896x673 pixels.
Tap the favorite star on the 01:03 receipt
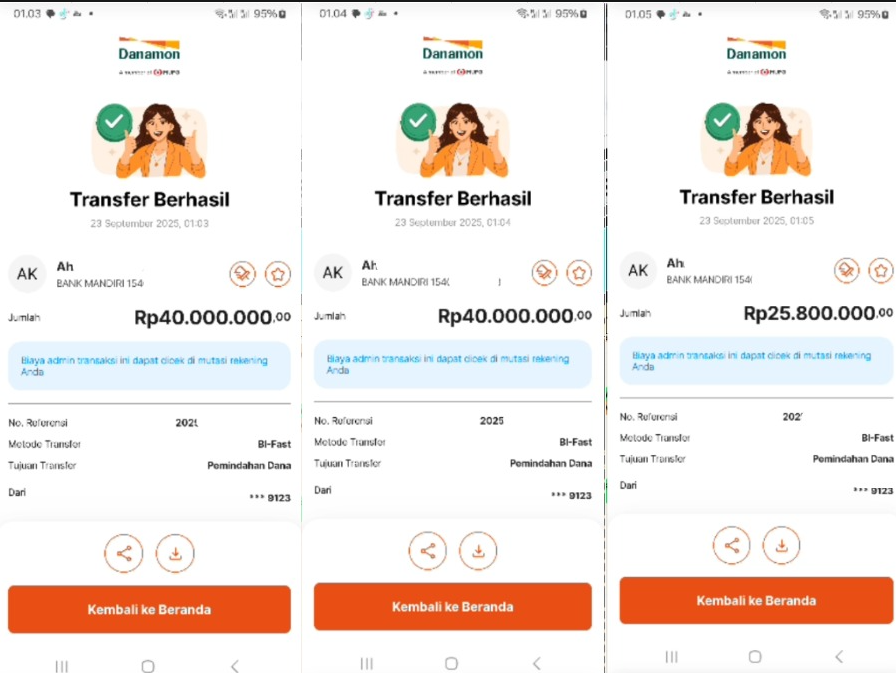(x=278, y=274)
